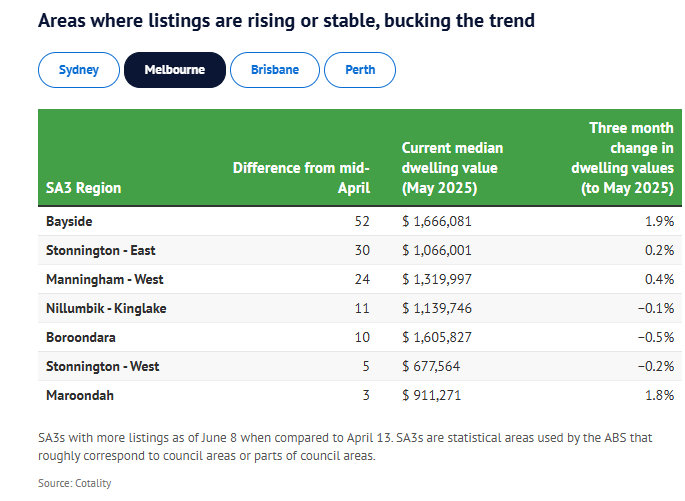
Task: Click the Boroondara region name
Action: pyautogui.click(x=83, y=337)
